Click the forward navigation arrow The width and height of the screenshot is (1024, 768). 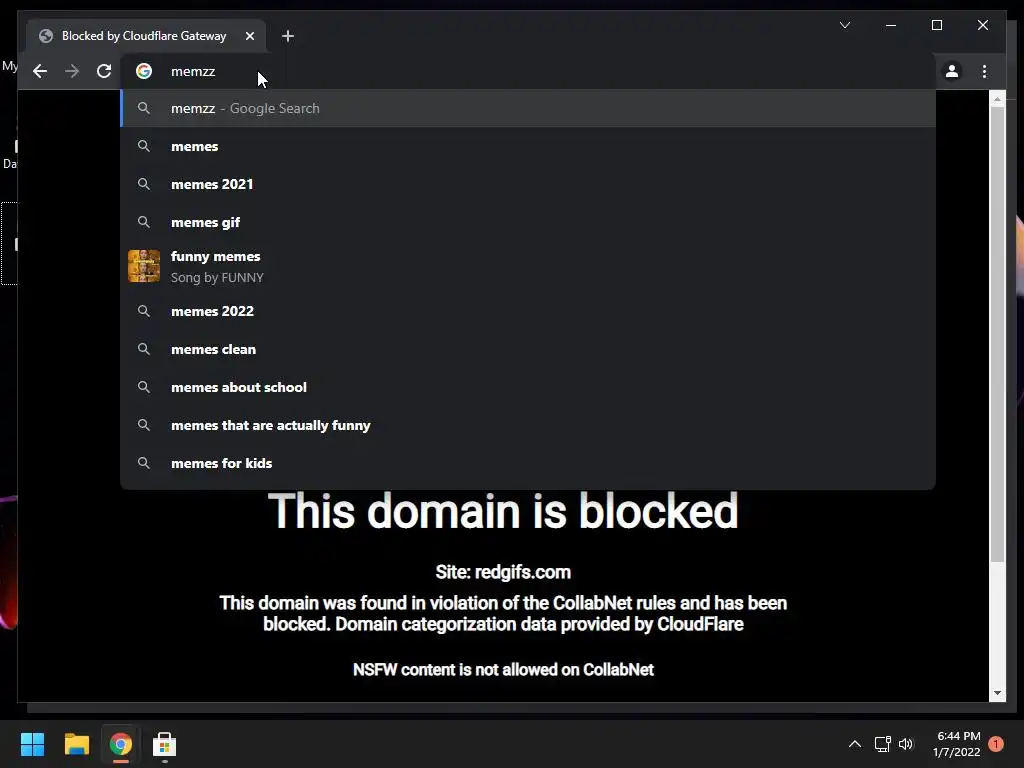(72, 71)
